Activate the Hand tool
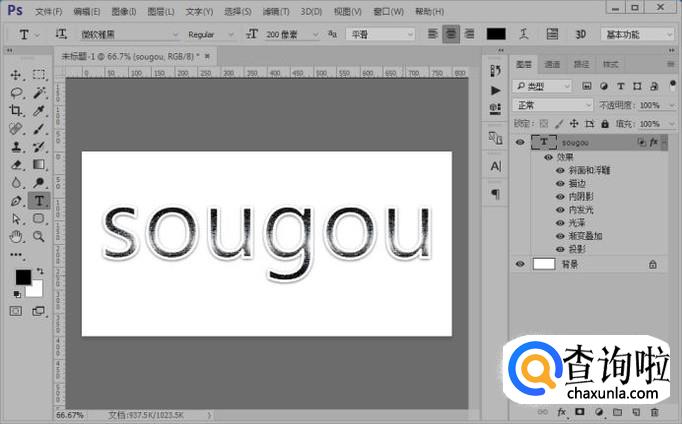Viewport: 682px width, 424px height. tap(16, 237)
